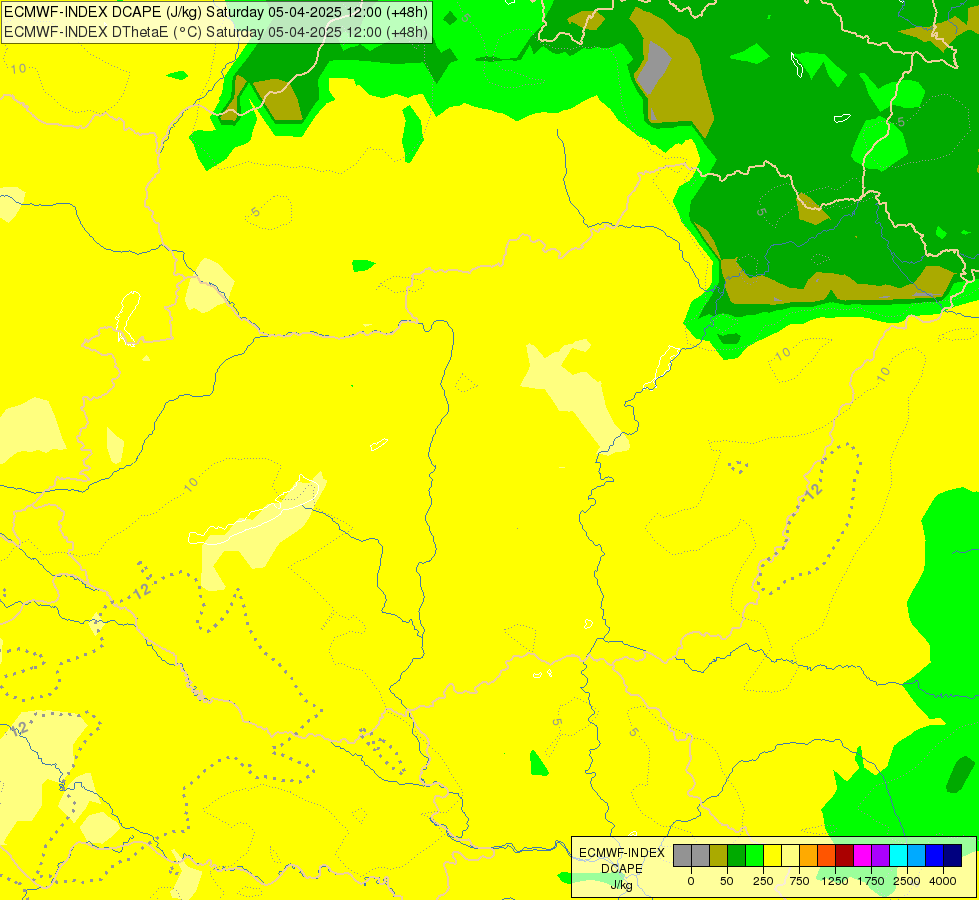Select the bright yellow swatch in the legend
The image size is (979, 900).
(772, 855)
